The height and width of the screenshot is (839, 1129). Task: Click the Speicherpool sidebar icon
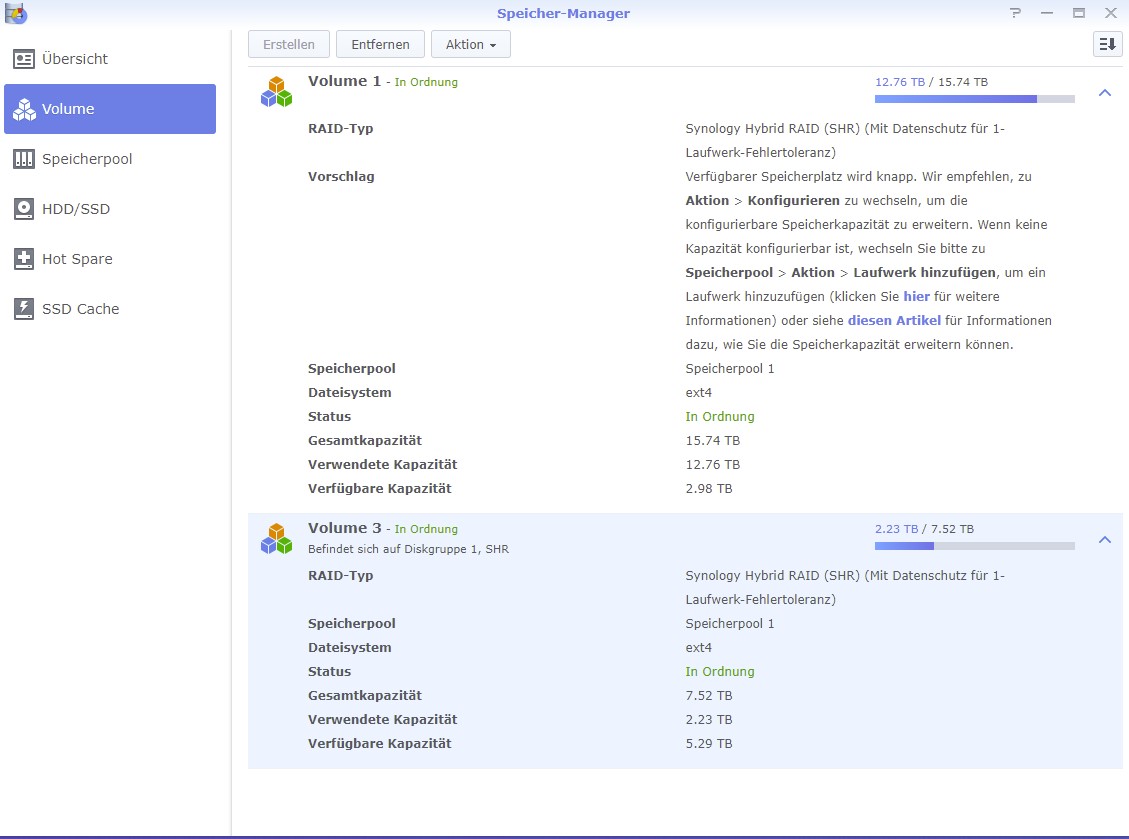(x=24, y=159)
